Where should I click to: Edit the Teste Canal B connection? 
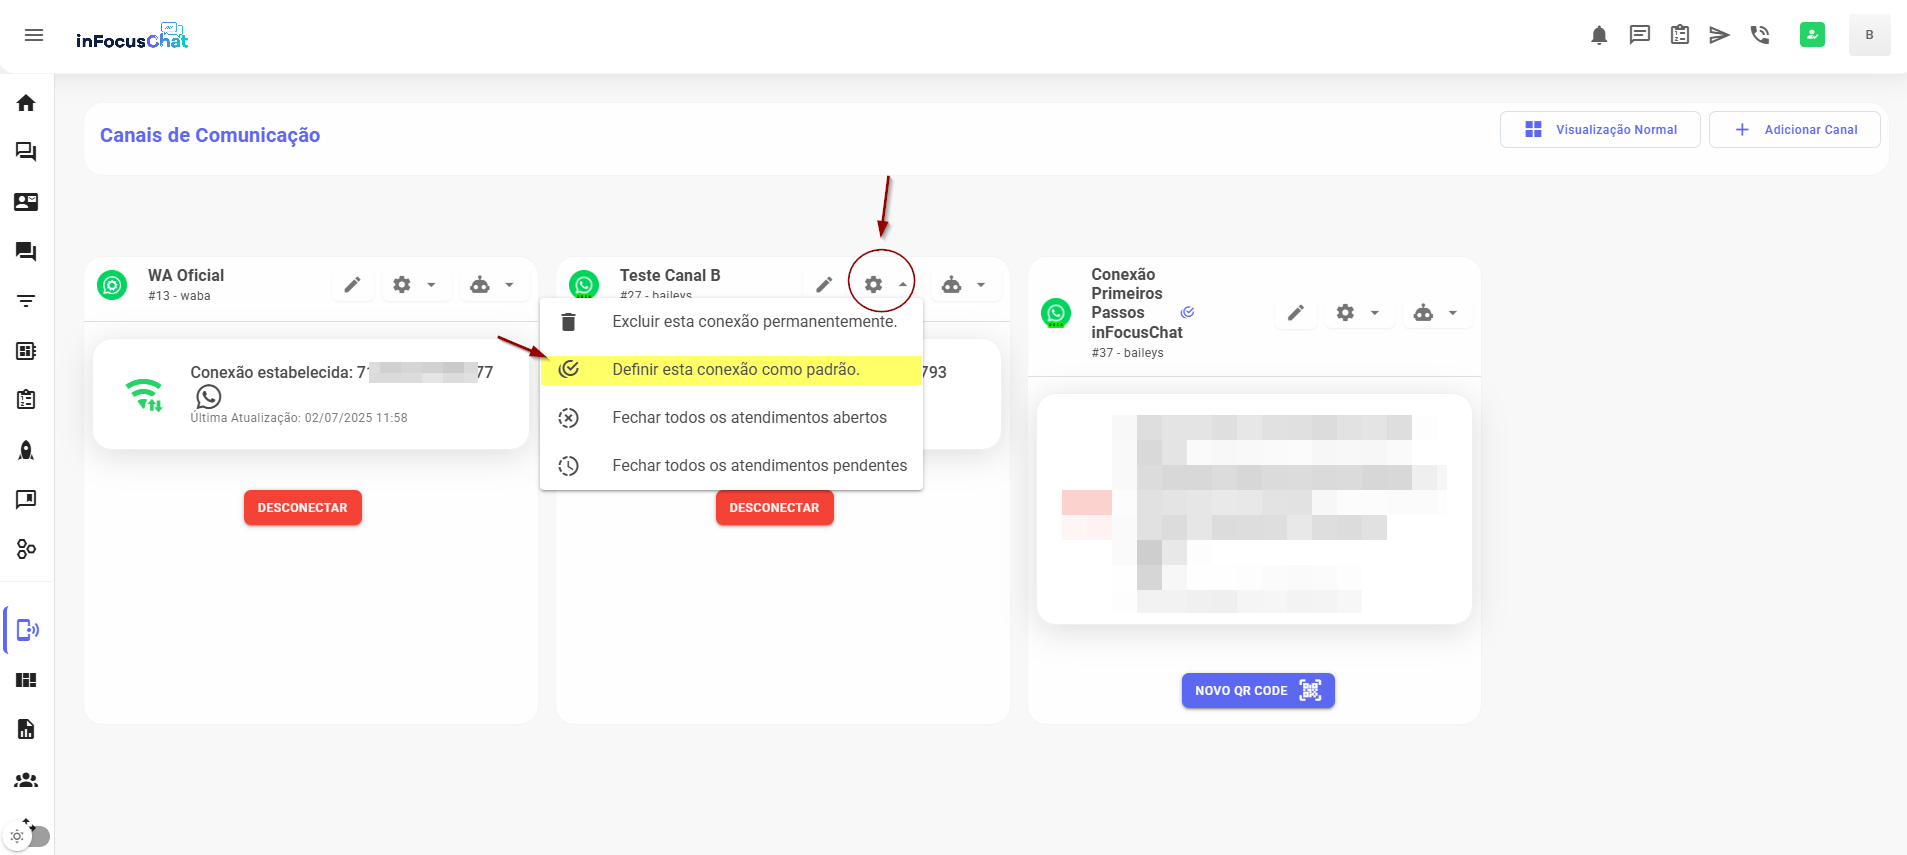824,285
